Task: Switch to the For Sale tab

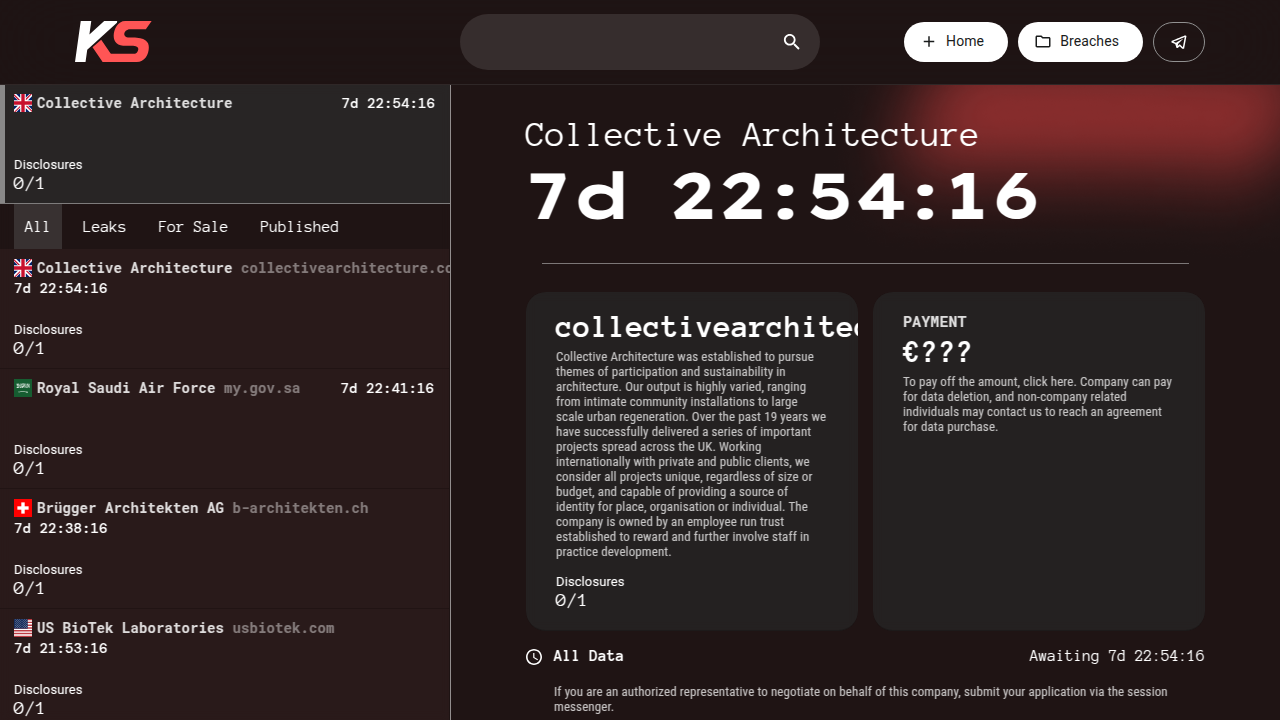Action: (x=192, y=227)
